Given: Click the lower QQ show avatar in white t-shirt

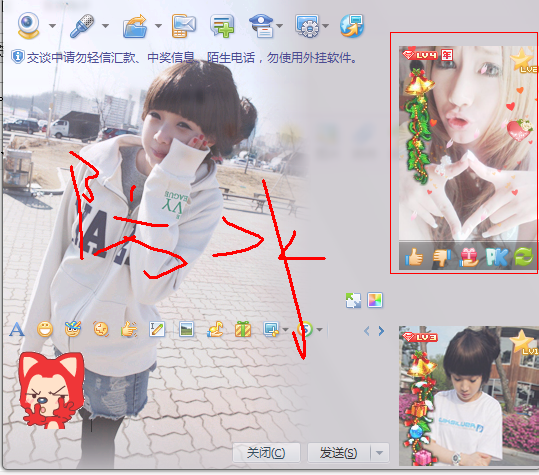Looking at the screenshot, I should coord(469,396).
